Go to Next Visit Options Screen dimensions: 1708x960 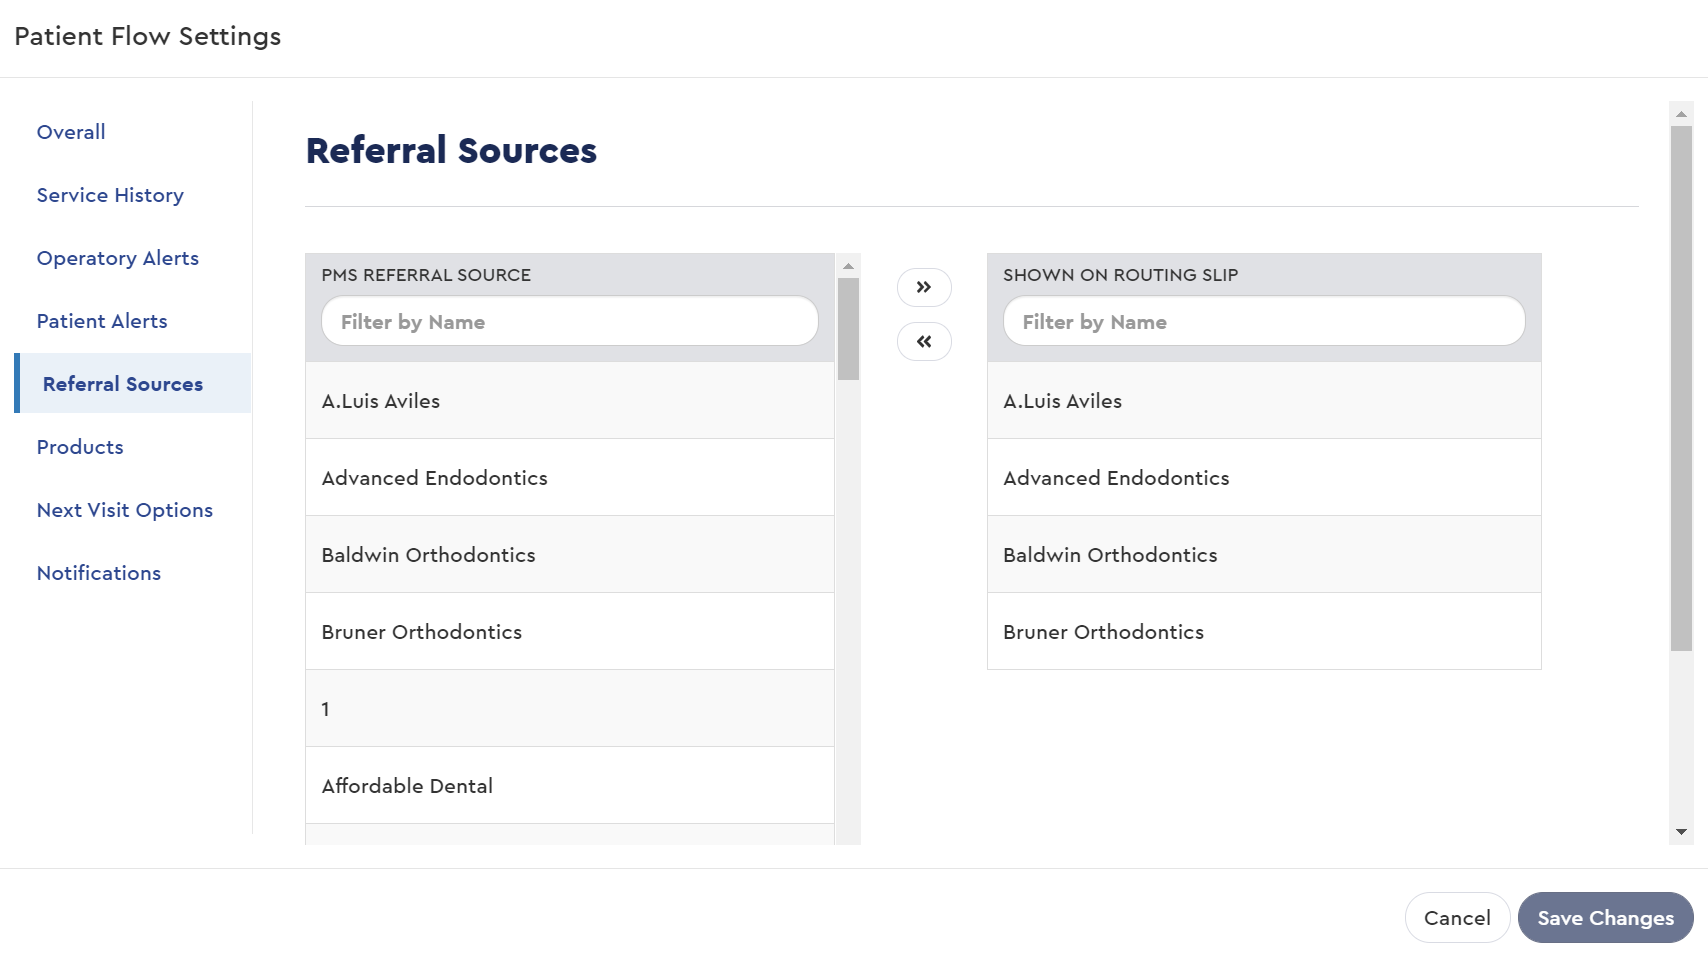point(125,510)
